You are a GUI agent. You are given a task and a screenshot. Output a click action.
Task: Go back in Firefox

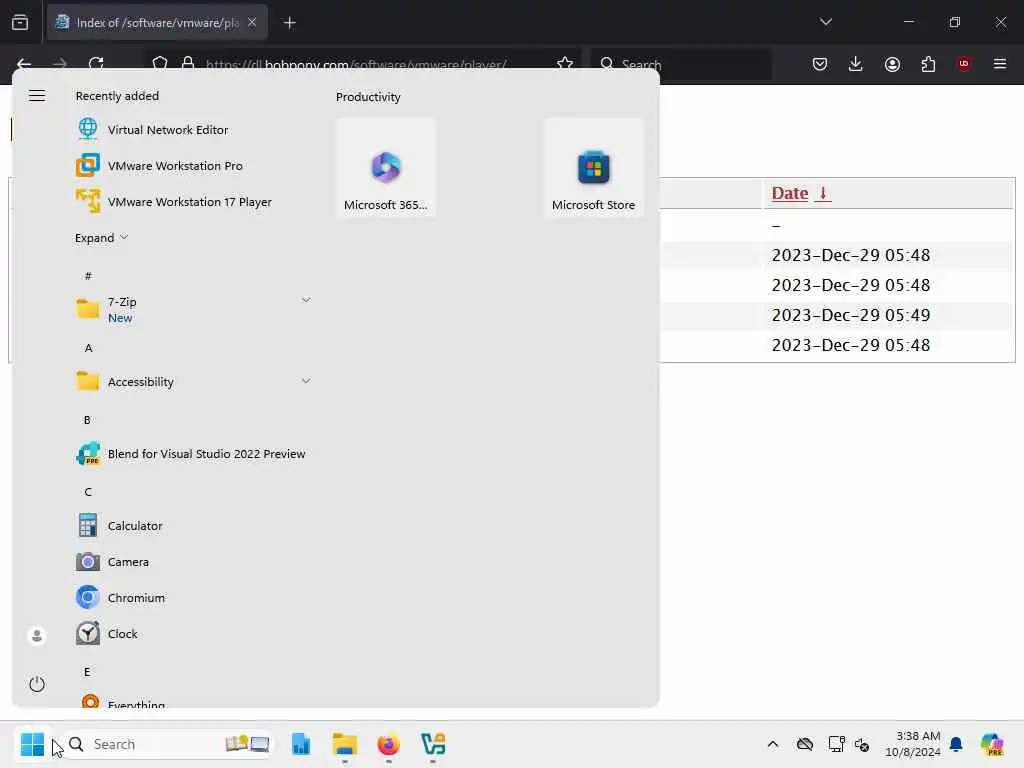tap(24, 64)
